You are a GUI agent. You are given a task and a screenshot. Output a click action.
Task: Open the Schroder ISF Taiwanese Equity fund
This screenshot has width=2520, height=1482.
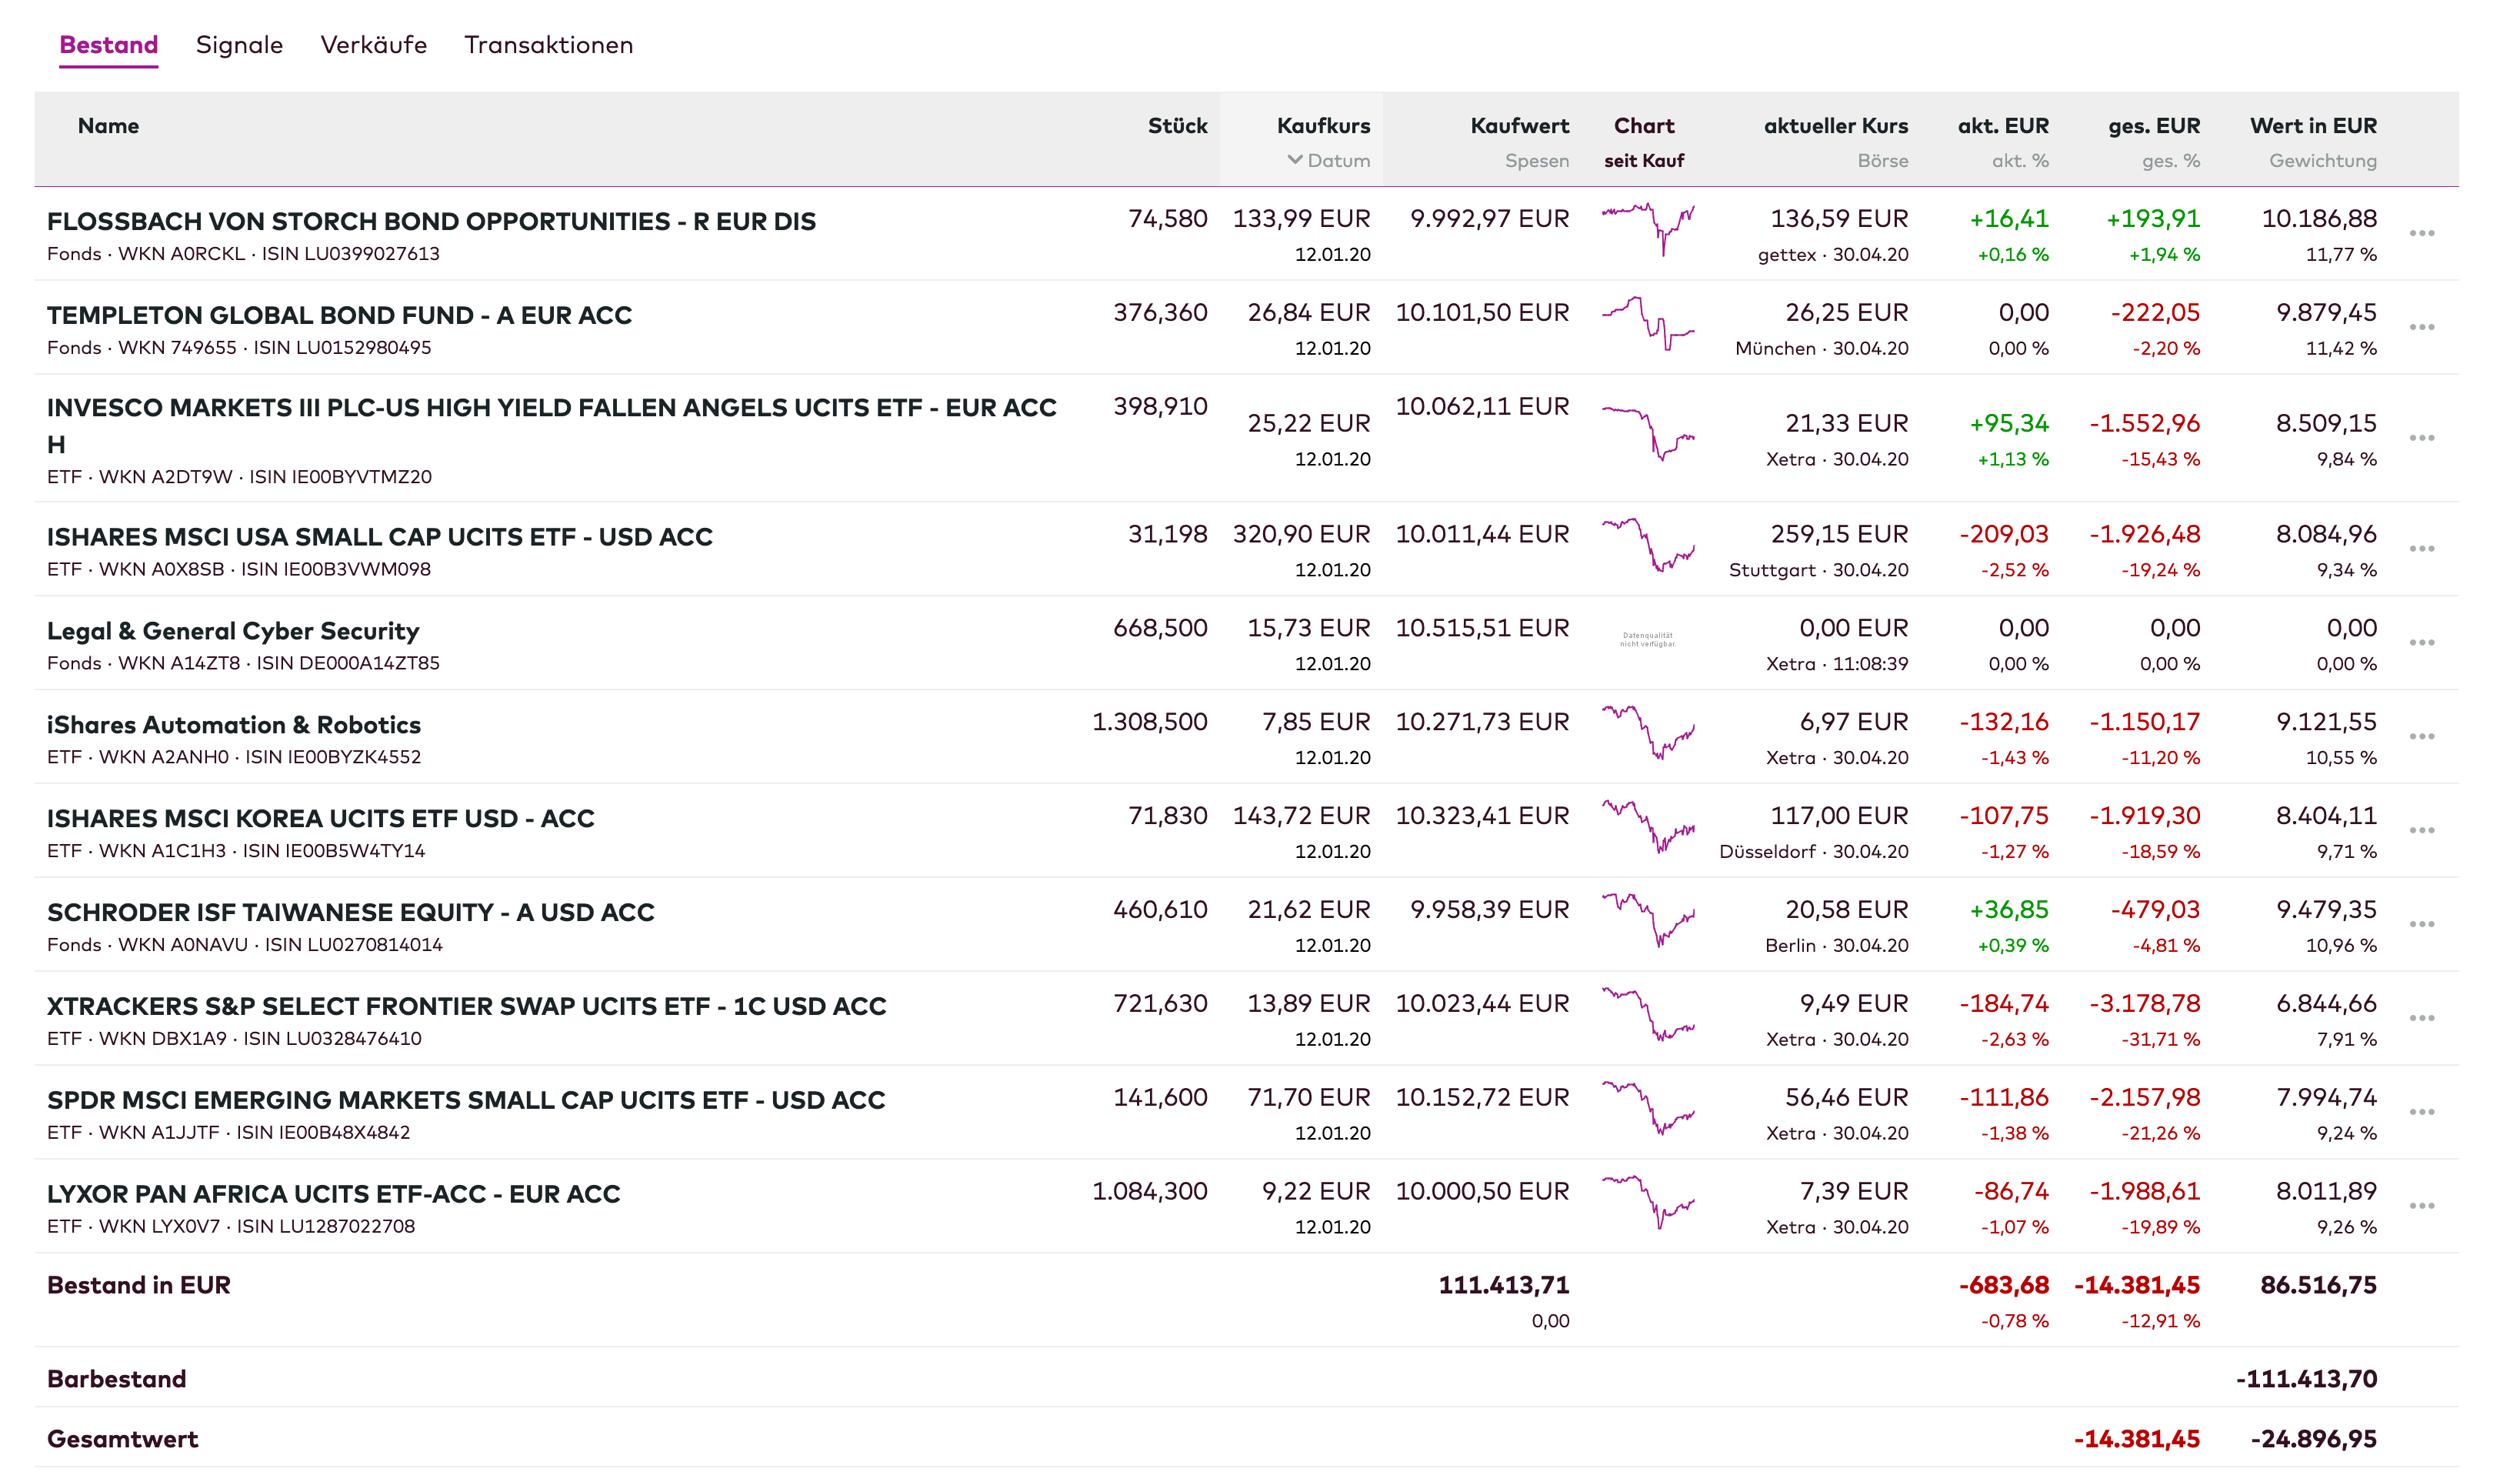(350, 912)
